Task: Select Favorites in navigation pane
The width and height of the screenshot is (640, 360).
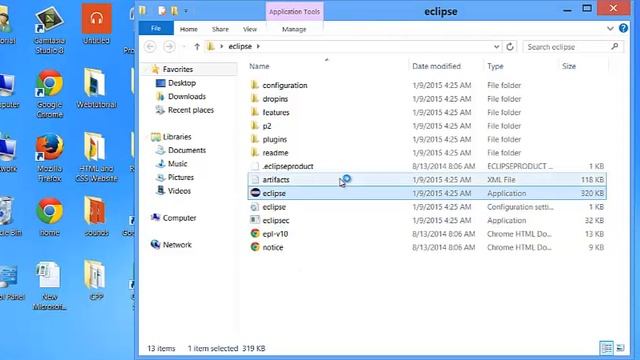Action: pyautogui.click(x=178, y=69)
